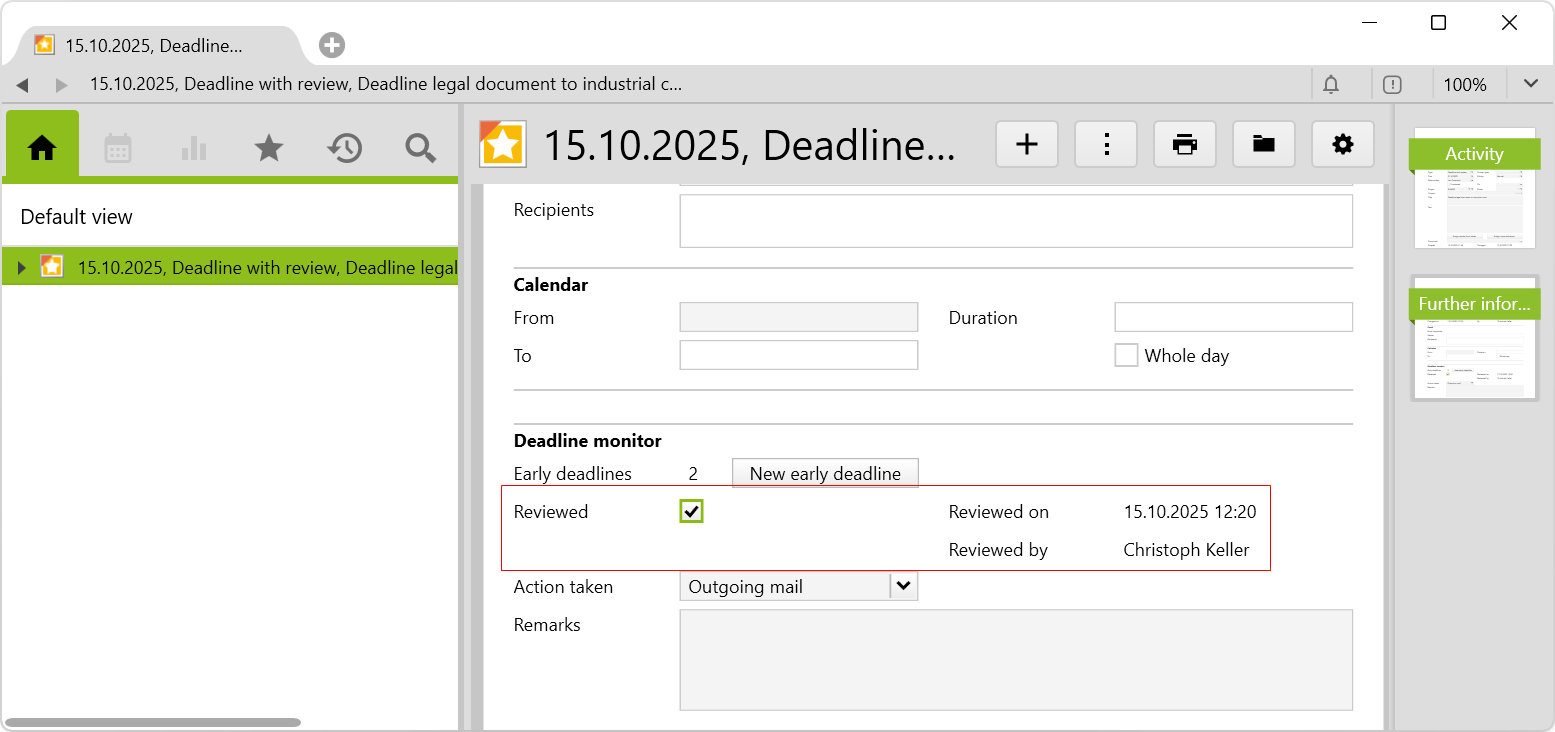Viewport: 1555px width, 732px height.
Task: Click the notification bell icon
Action: pos(1331,85)
